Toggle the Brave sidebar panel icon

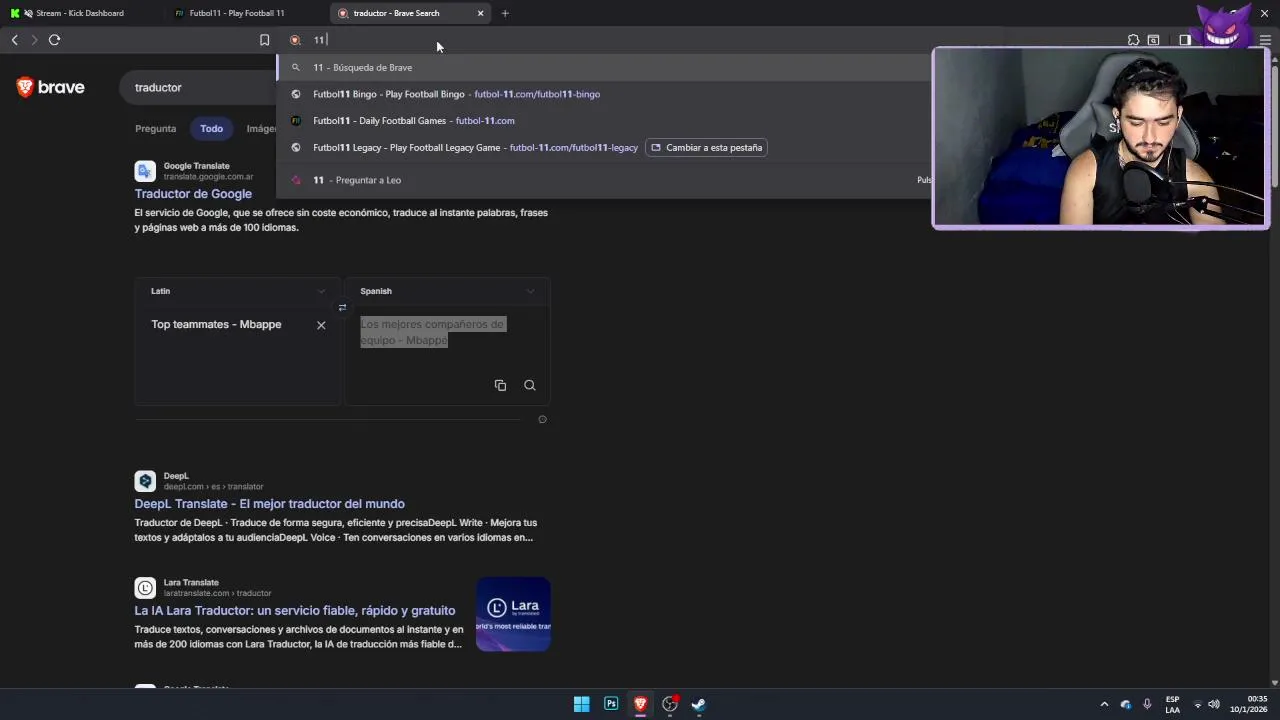coord(1185,40)
